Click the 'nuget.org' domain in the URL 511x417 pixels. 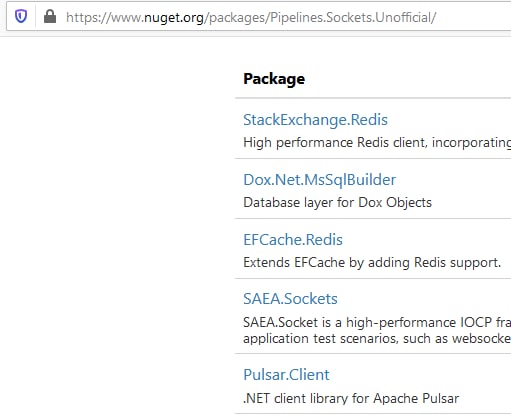point(174,18)
